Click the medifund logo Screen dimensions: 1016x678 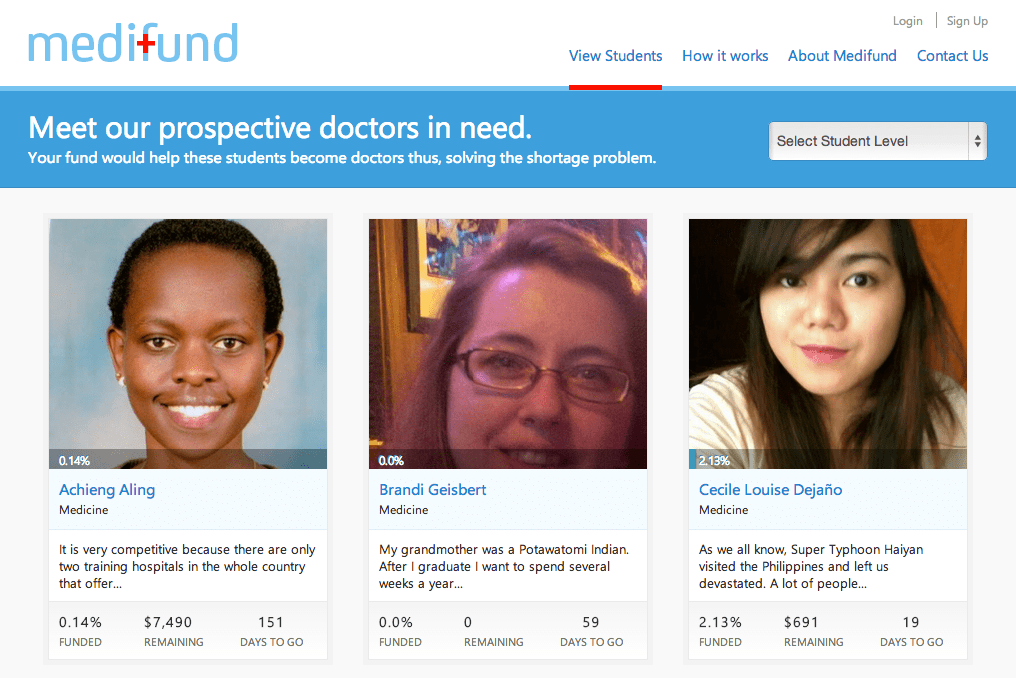(x=133, y=44)
